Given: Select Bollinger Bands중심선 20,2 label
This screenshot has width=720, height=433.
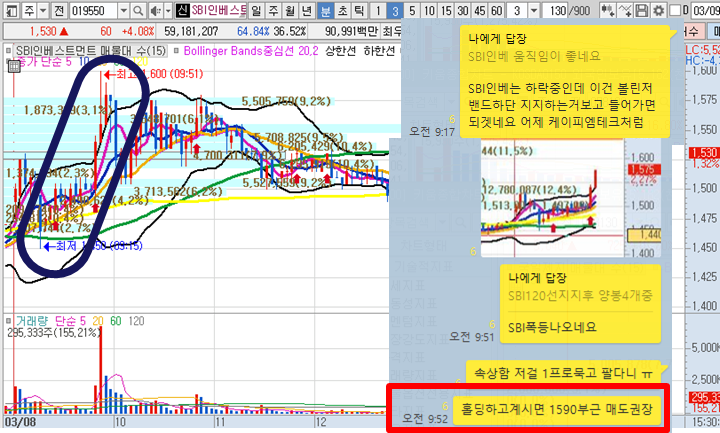Looking at the screenshot, I should coord(251,51).
